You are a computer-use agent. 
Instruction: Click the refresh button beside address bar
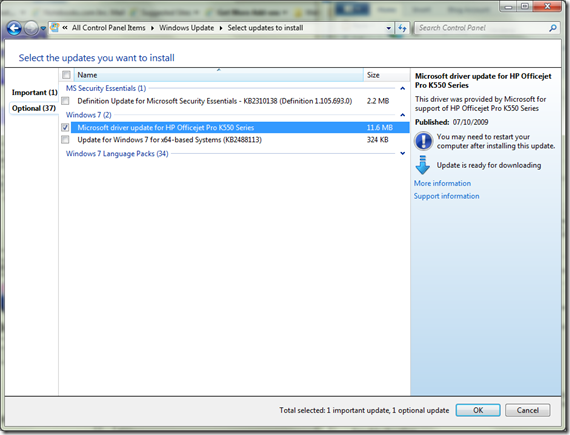pyautogui.click(x=402, y=28)
